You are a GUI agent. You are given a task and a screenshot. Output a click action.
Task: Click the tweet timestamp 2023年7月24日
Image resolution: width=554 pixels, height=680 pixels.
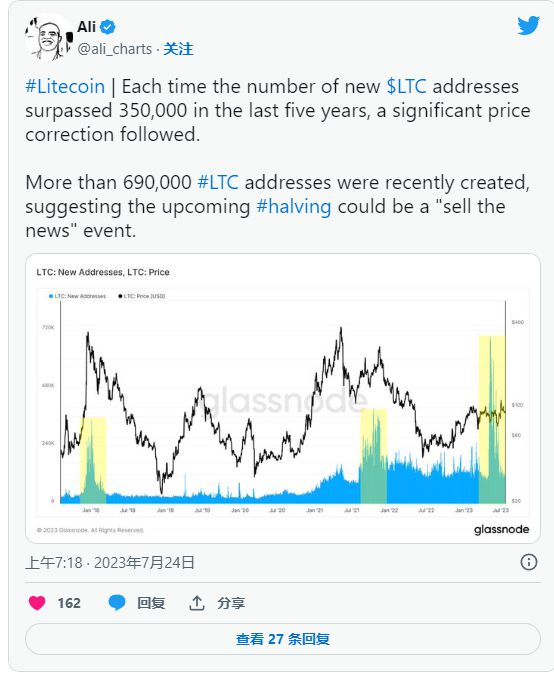click(x=144, y=562)
